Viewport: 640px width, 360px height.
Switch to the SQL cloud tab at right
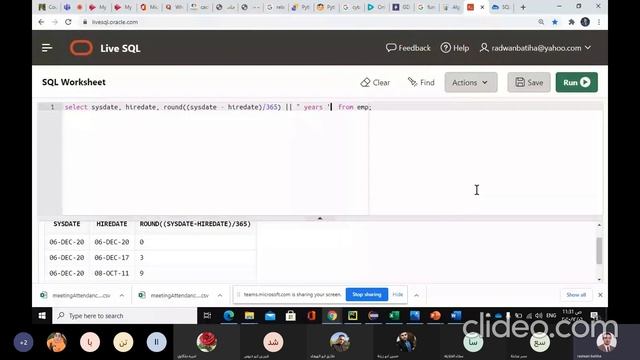point(500,7)
